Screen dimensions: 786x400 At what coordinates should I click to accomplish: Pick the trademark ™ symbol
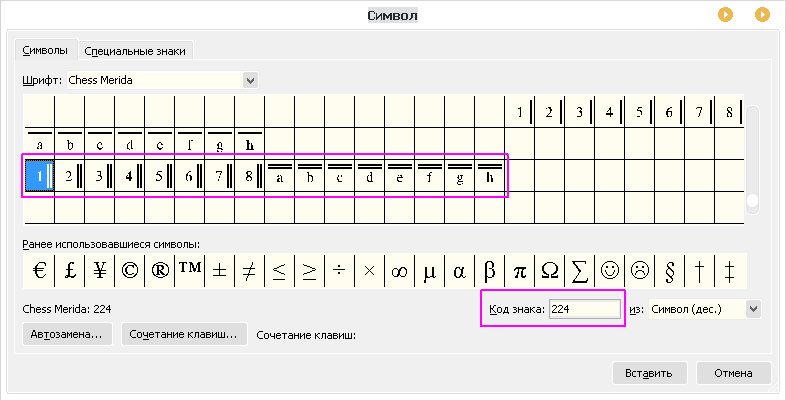[190, 270]
